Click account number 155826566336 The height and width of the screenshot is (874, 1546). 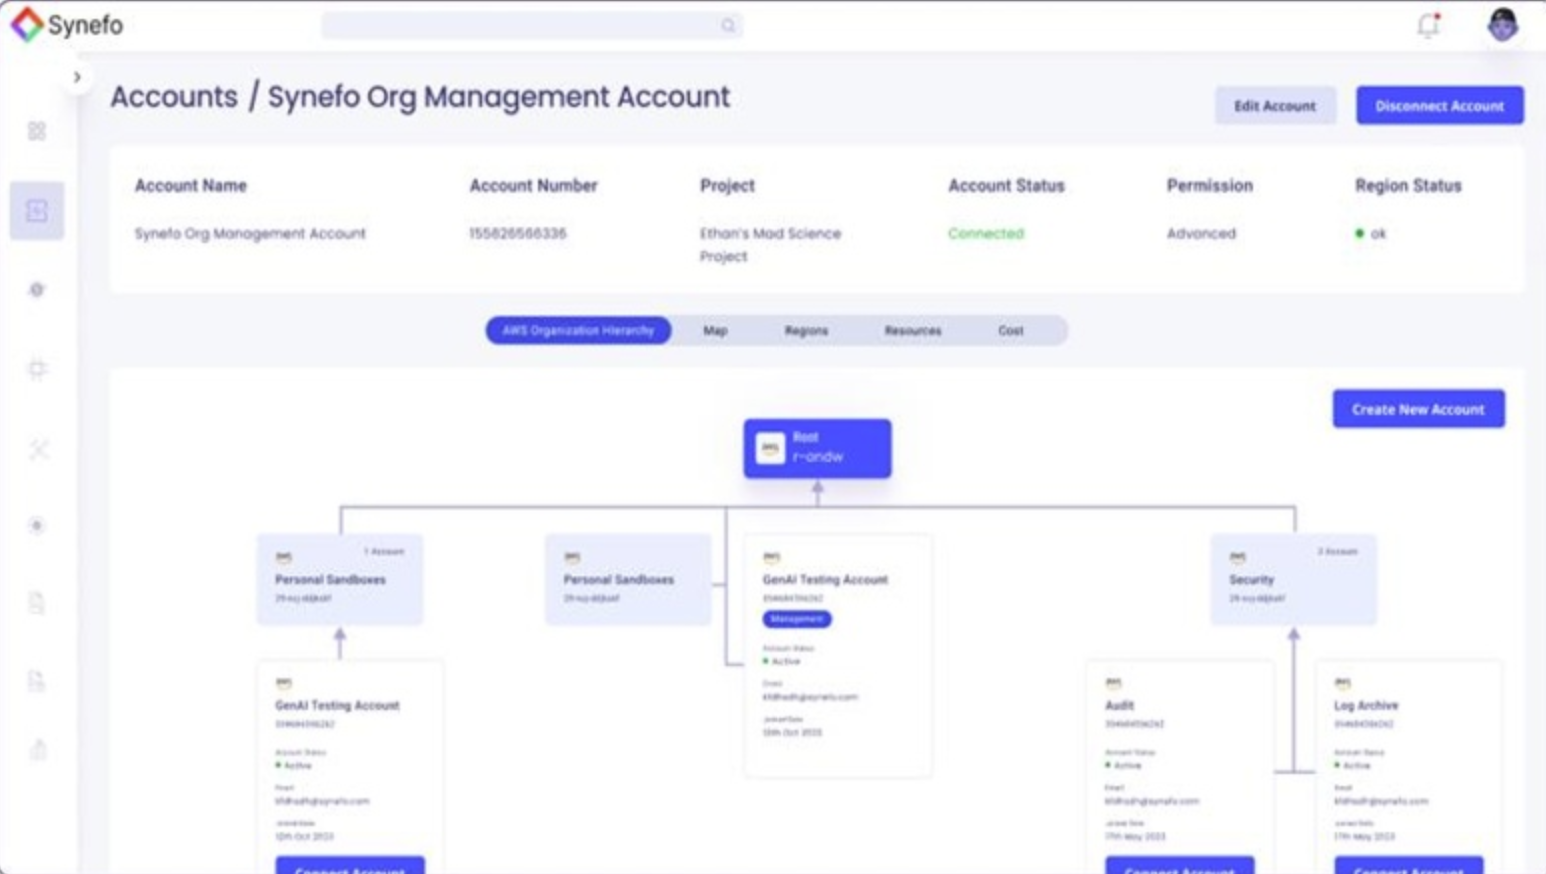point(518,233)
